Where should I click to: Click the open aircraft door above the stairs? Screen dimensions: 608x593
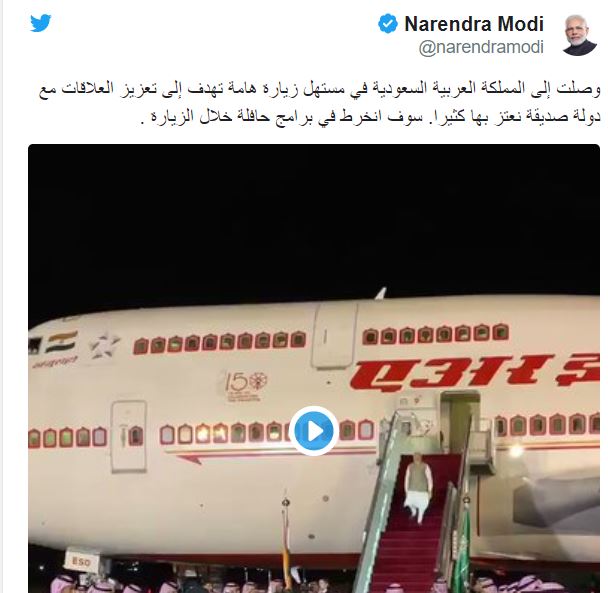click(x=460, y=423)
